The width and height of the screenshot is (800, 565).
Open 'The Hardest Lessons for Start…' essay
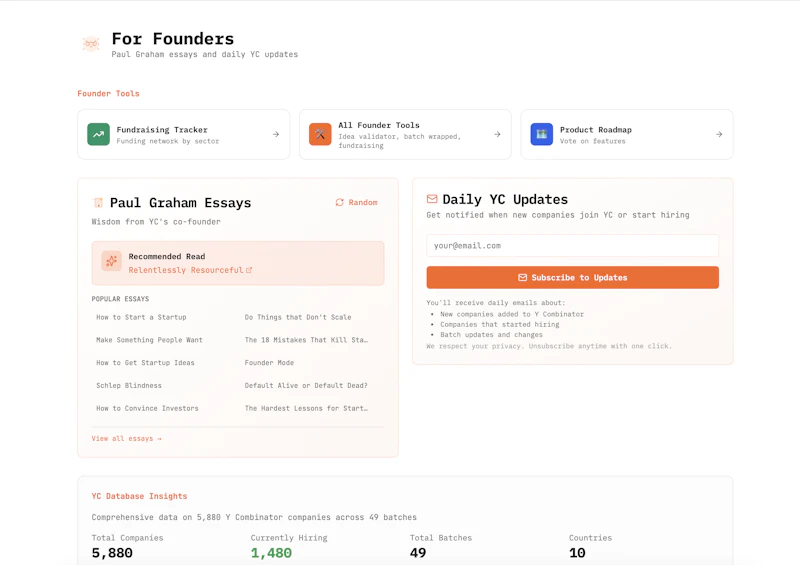[x=306, y=408]
